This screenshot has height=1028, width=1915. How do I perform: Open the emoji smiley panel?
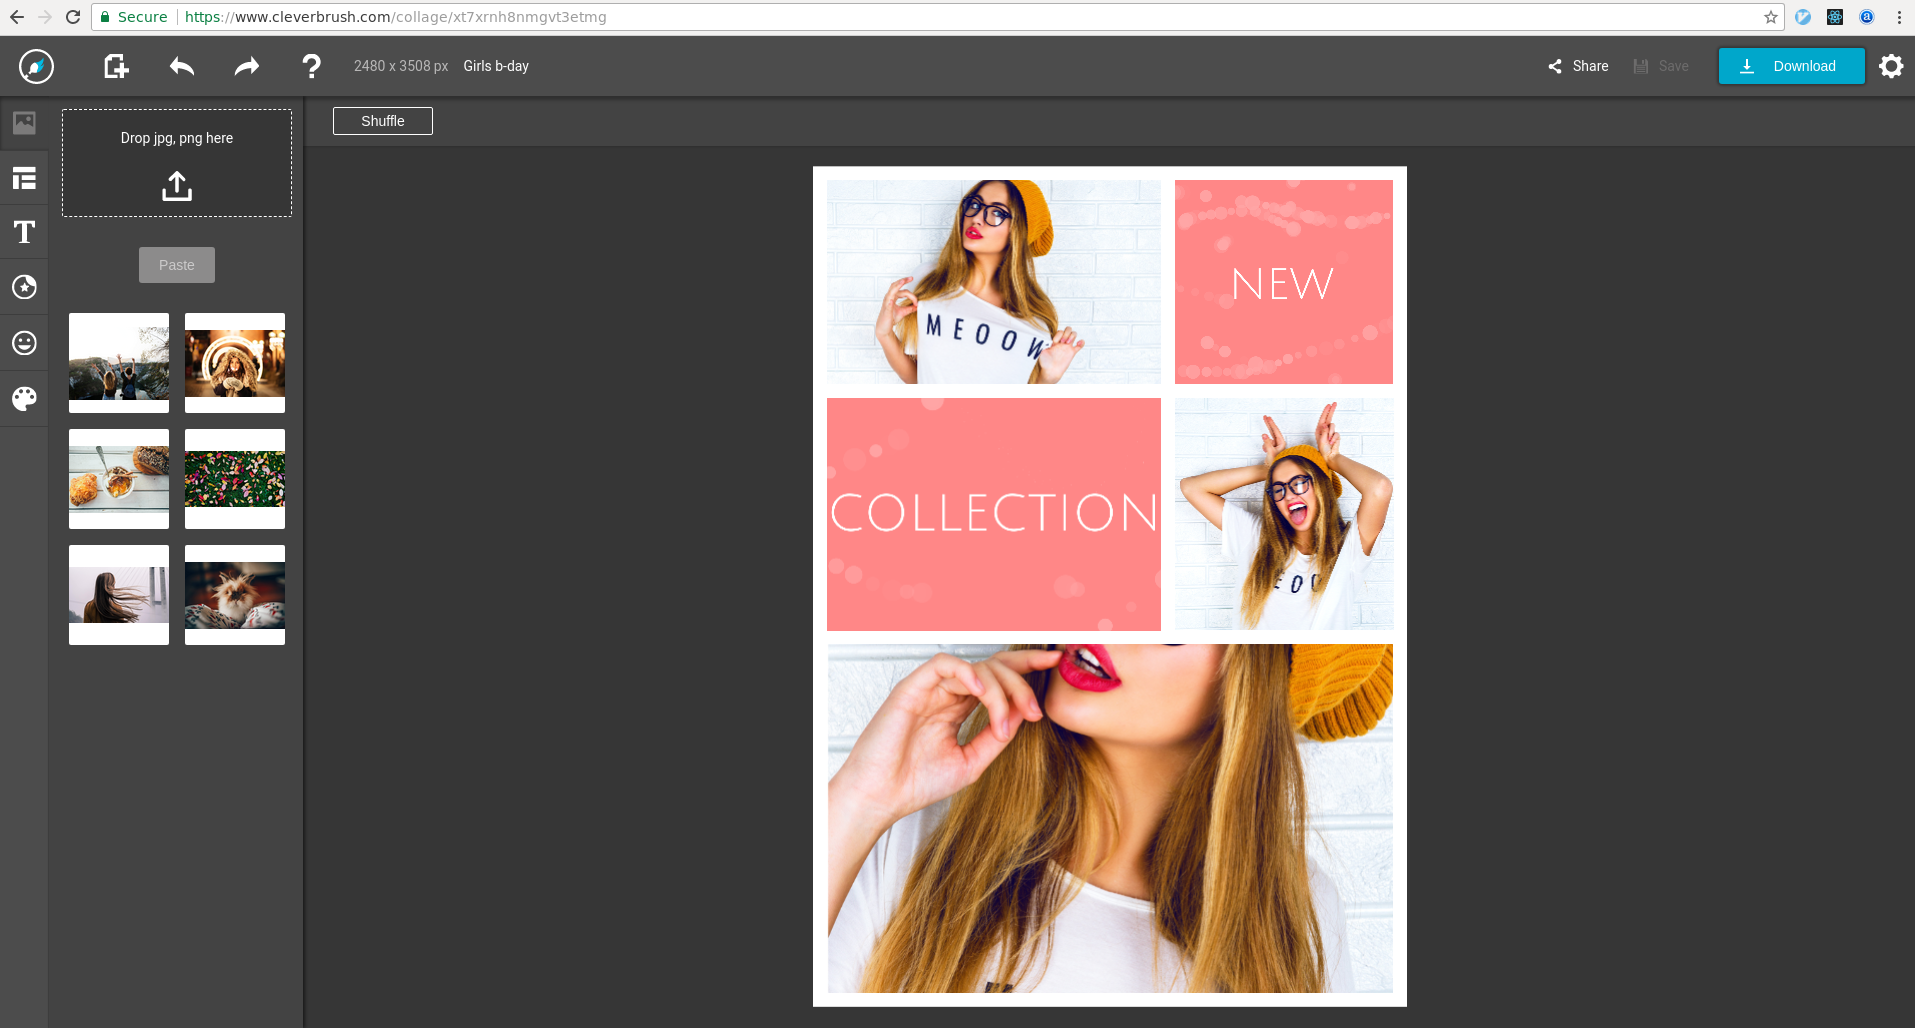click(24, 343)
